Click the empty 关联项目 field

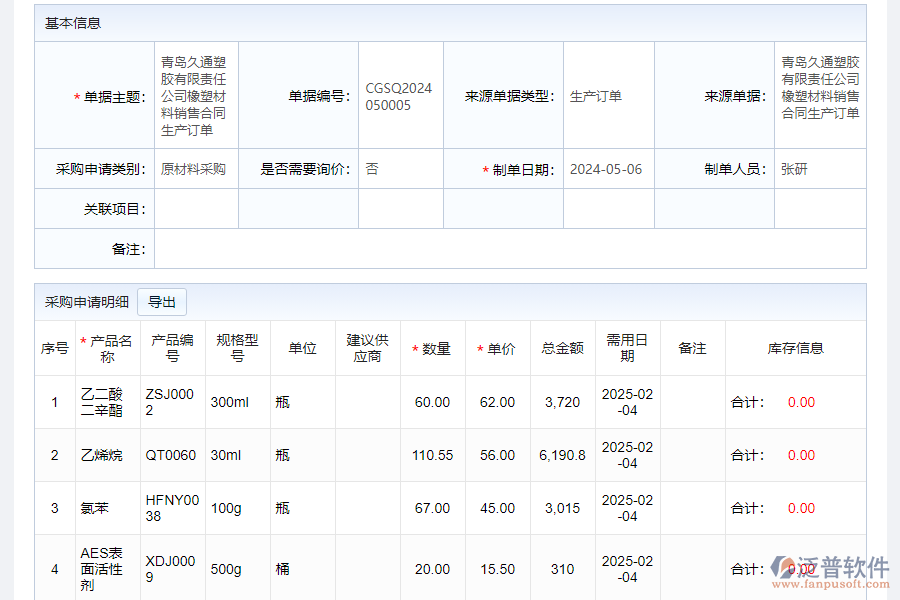pos(196,209)
